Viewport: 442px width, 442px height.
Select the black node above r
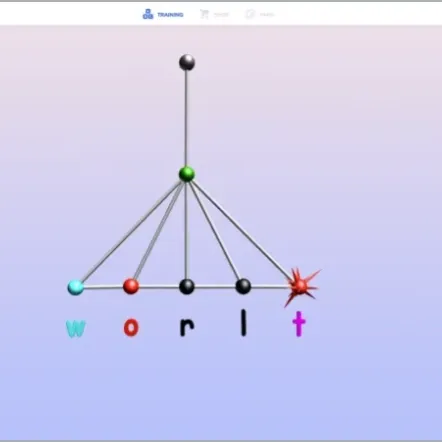coord(187,286)
